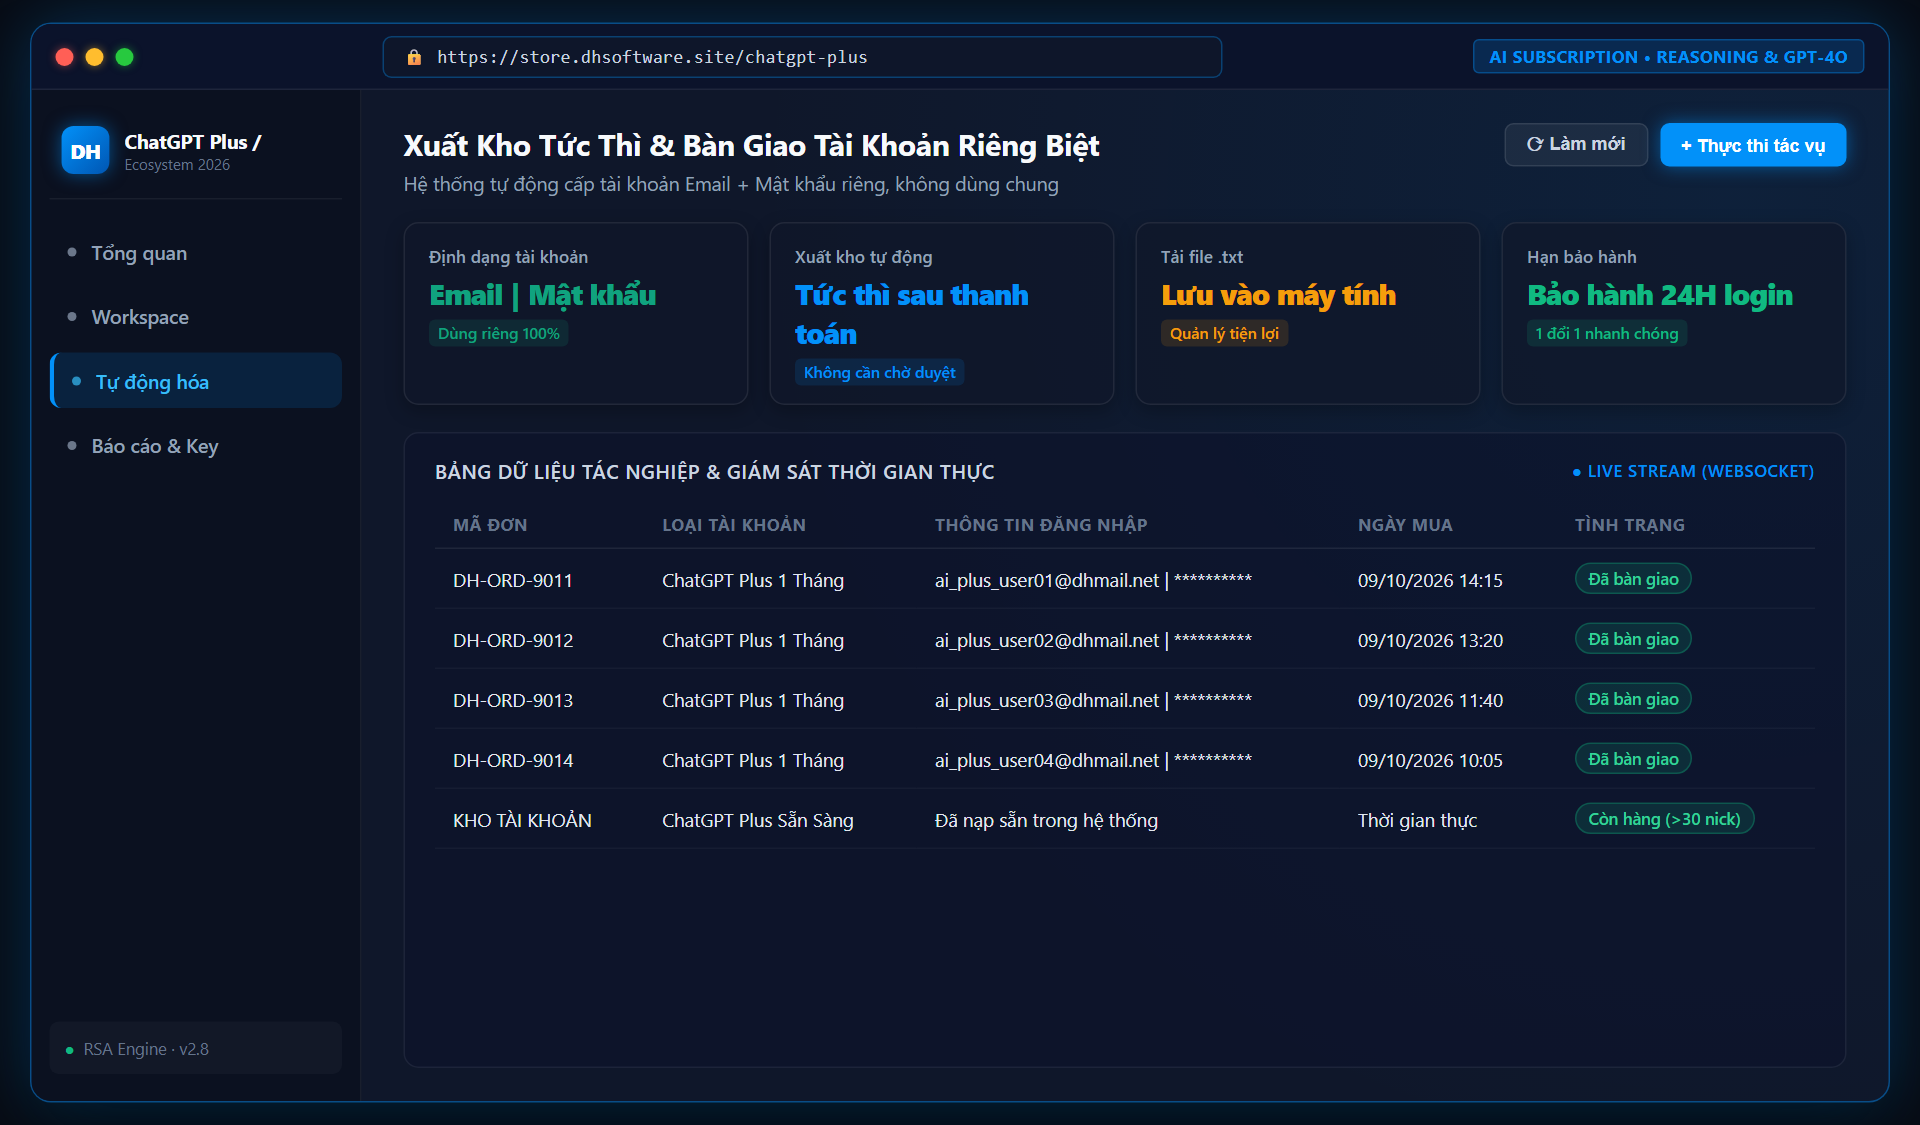Click Đã bàn giao badge for DH-ORD-9012

(1633, 639)
